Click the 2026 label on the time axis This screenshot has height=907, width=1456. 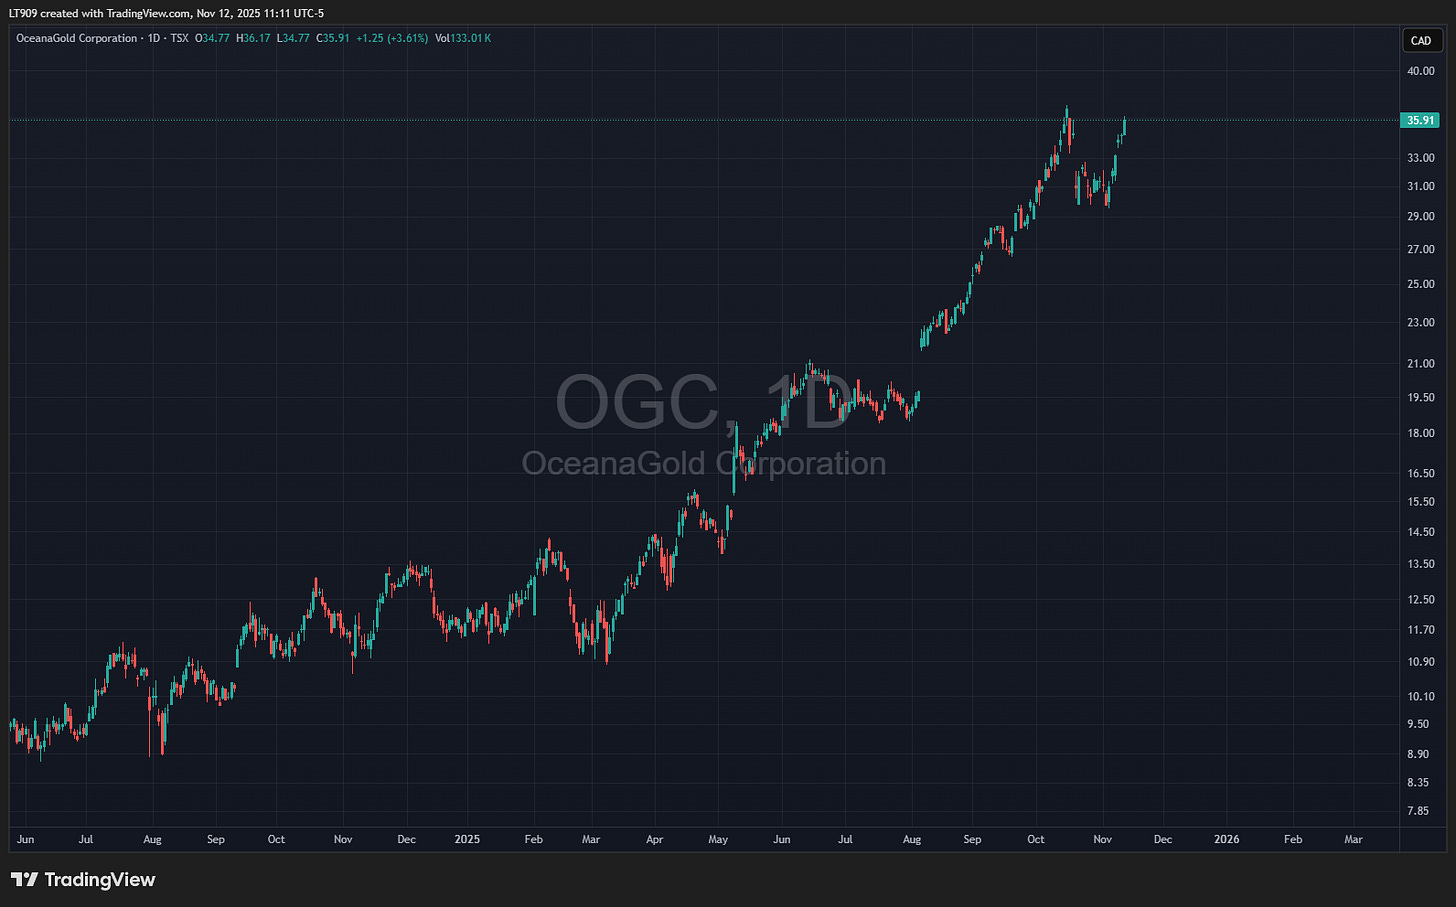click(1227, 839)
